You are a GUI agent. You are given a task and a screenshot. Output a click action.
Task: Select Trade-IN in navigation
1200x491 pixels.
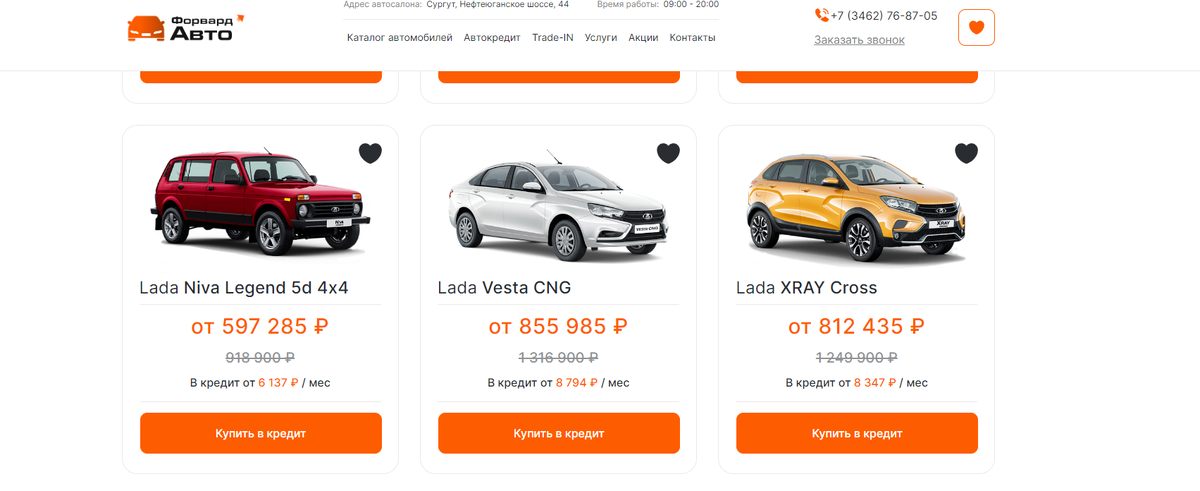[553, 38]
